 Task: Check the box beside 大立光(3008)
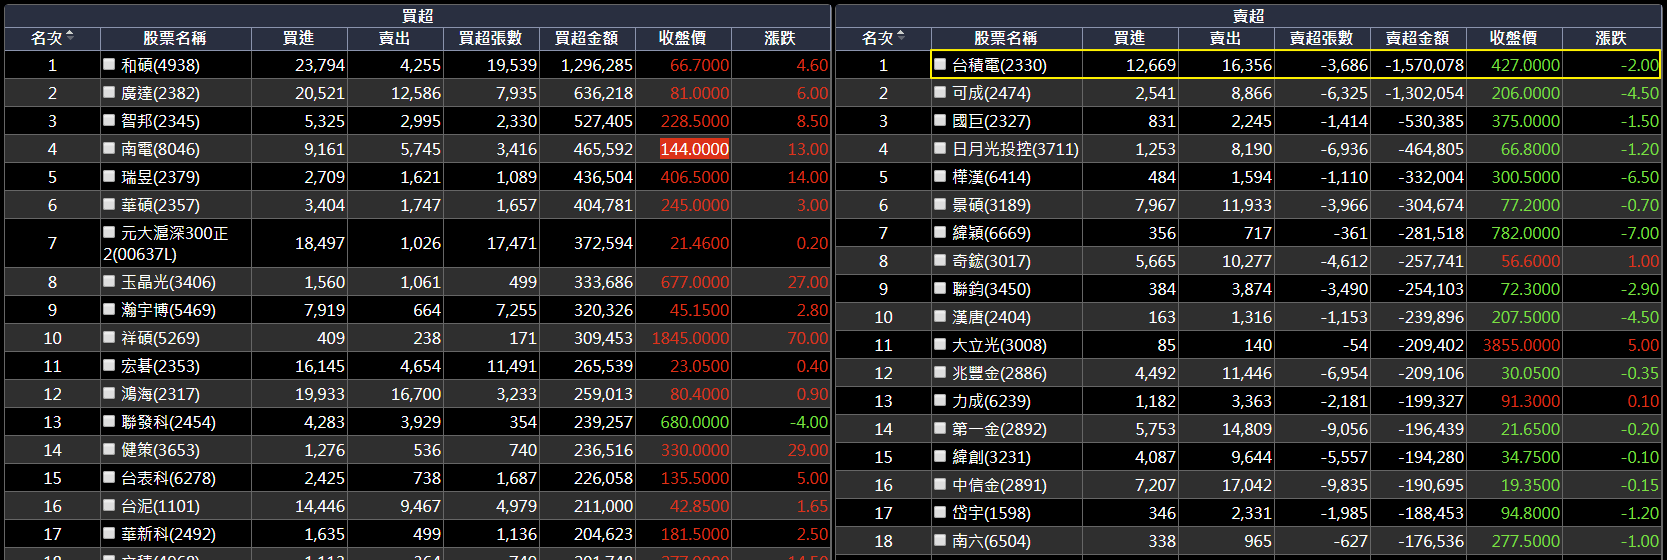pyautogui.click(x=940, y=344)
